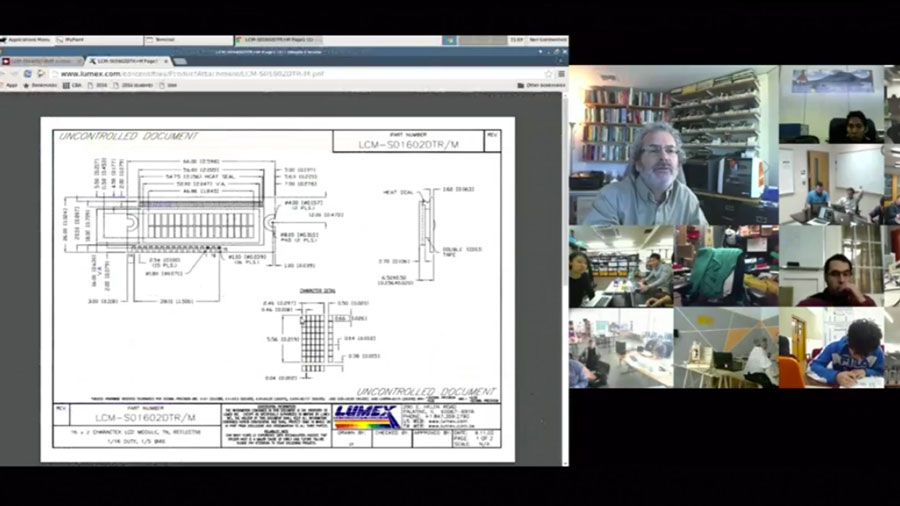
Task: Minimize the Chrome window
Action: tap(549, 52)
